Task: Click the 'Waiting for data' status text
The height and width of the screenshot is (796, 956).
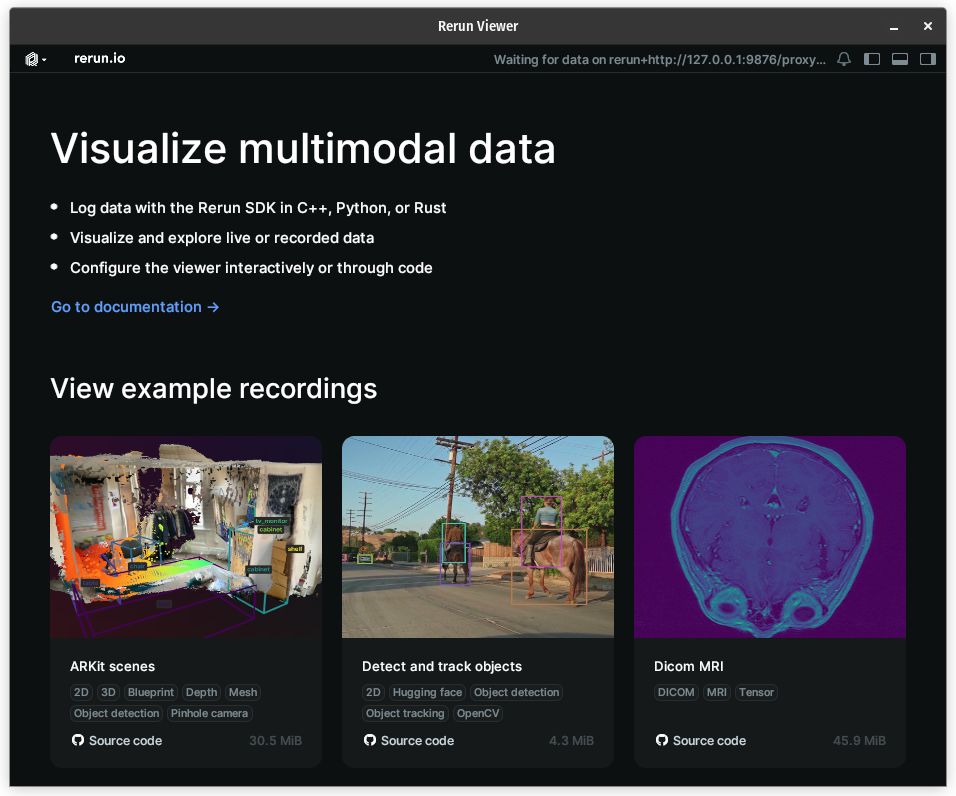Action: (x=660, y=60)
